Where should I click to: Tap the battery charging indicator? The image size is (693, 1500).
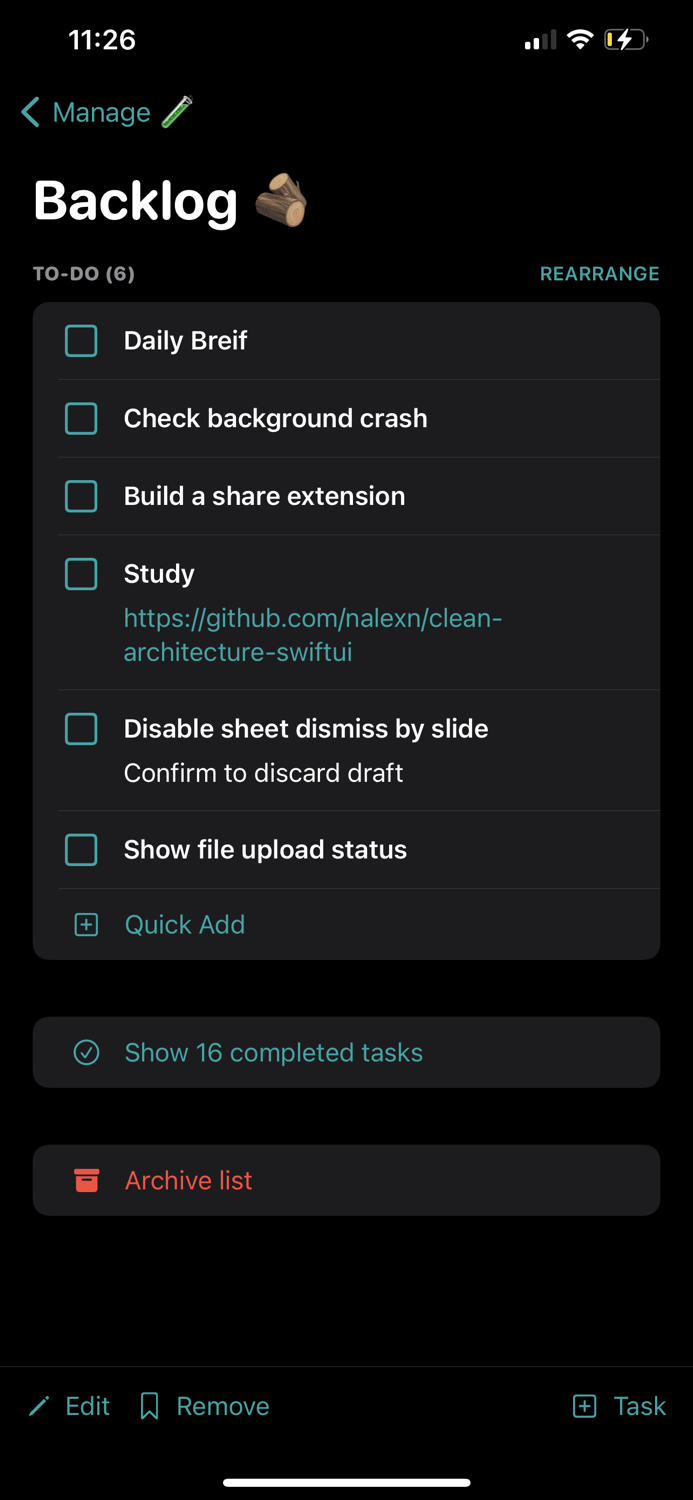[626, 40]
